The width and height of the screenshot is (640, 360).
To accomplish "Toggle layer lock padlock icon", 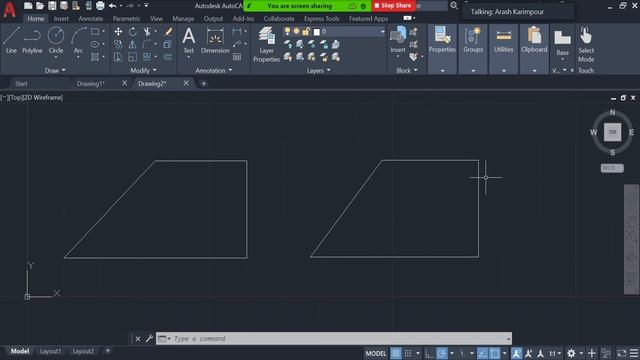I will click(x=306, y=31).
